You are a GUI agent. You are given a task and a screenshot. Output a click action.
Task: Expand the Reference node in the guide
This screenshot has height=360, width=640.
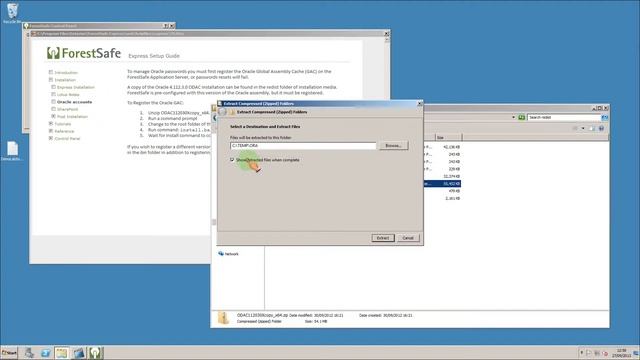pyautogui.click(x=51, y=131)
